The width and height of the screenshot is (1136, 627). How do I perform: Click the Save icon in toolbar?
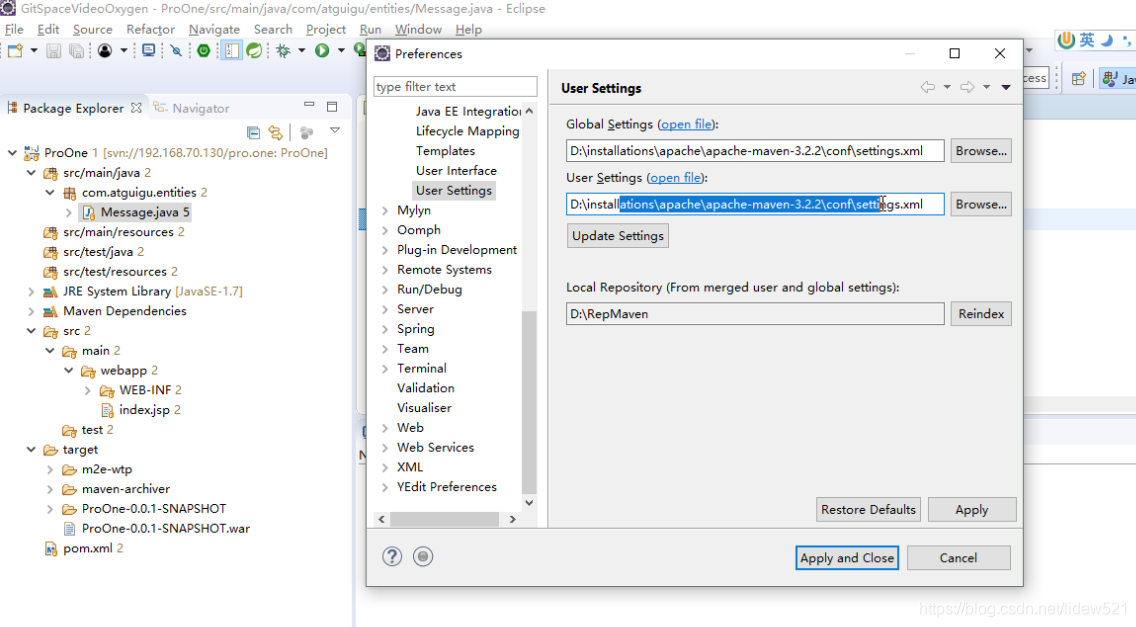point(54,51)
